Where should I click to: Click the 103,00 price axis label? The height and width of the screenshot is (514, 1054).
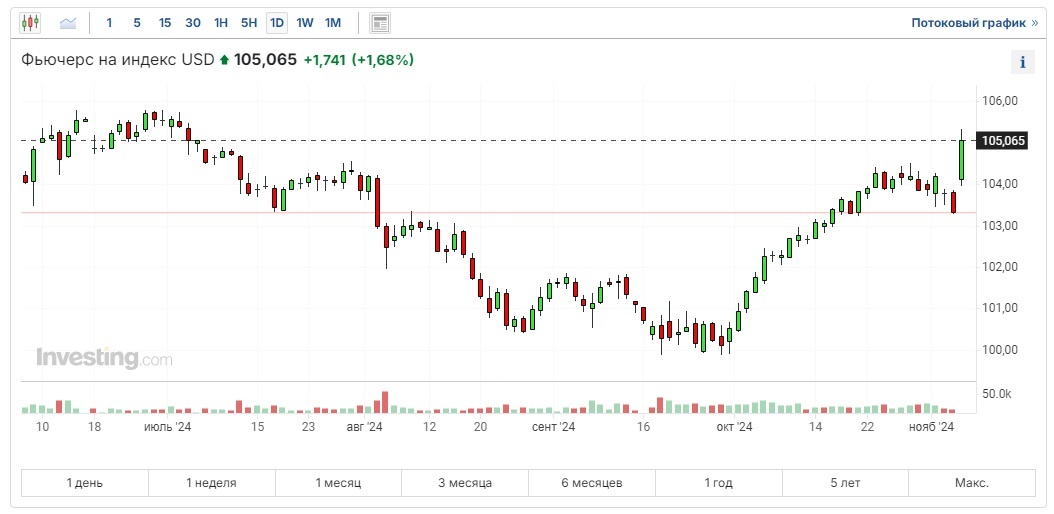(x=1000, y=225)
